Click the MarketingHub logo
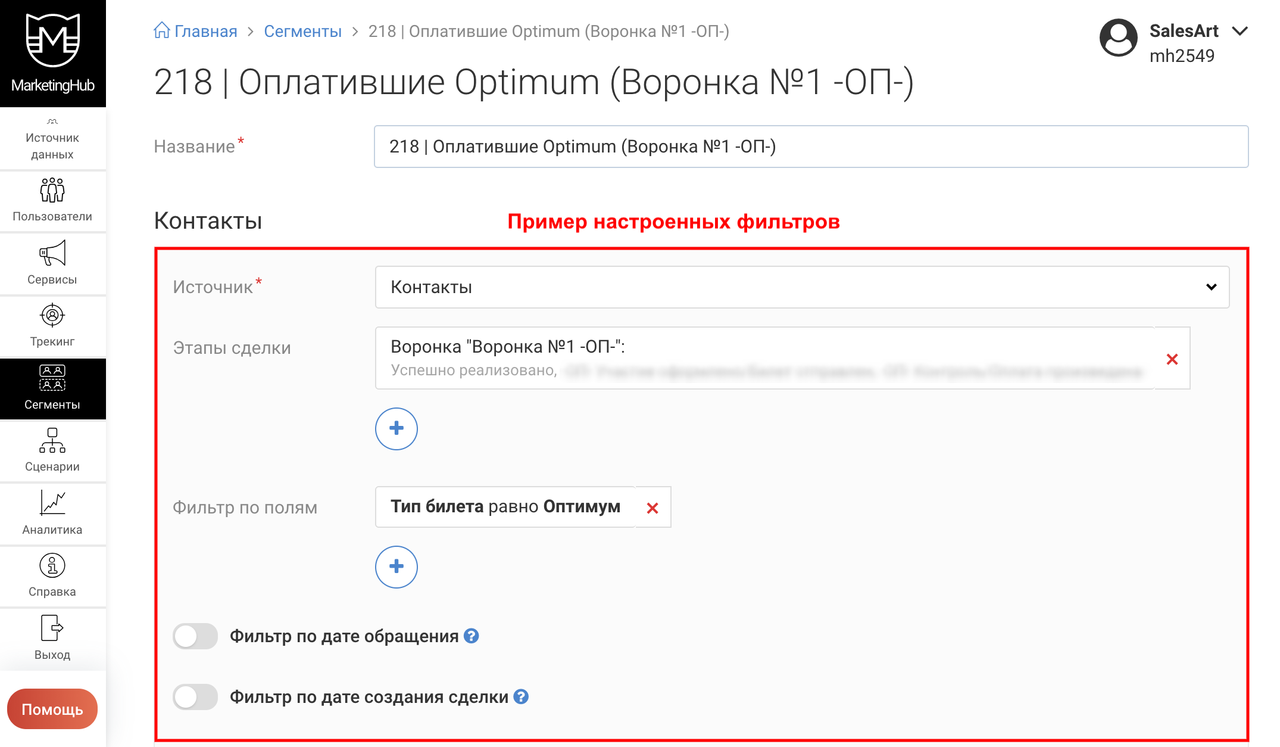Viewport: 1280px width, 747px height. coord(52,53)
